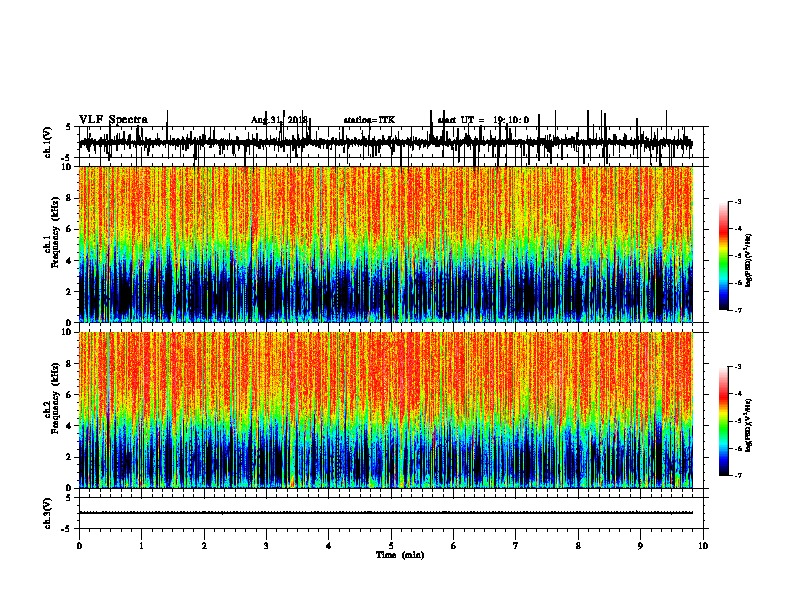Click time axis tick label '1'
This screenshot has width=792, height=612.
click(x=141, y=546)
